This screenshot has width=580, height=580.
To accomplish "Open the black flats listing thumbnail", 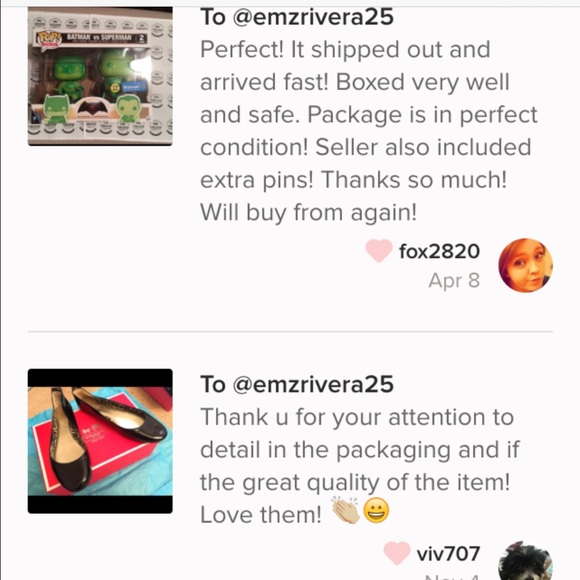I will [100, 441].
